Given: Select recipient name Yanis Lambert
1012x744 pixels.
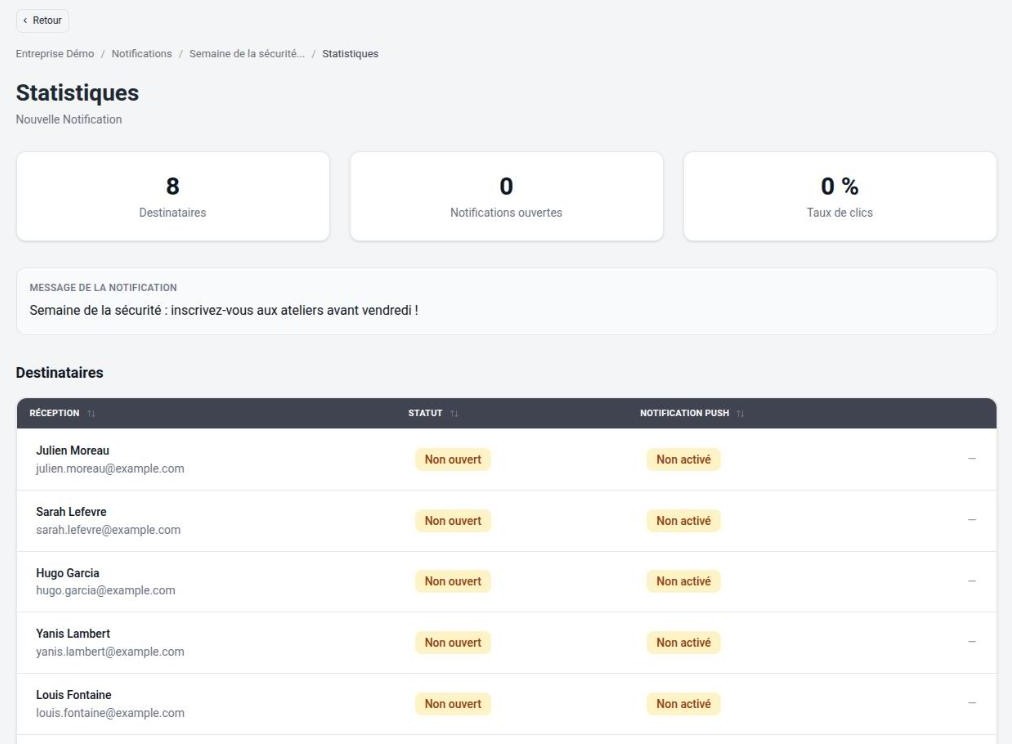Looking at the screenshot, I should [x=73, y=634].
